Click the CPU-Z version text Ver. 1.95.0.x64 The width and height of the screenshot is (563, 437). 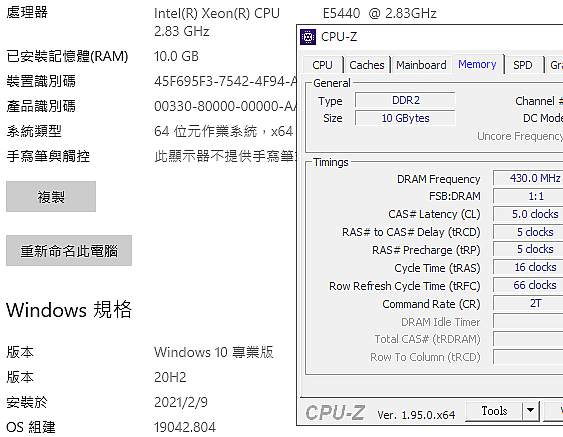coord(416,415)
